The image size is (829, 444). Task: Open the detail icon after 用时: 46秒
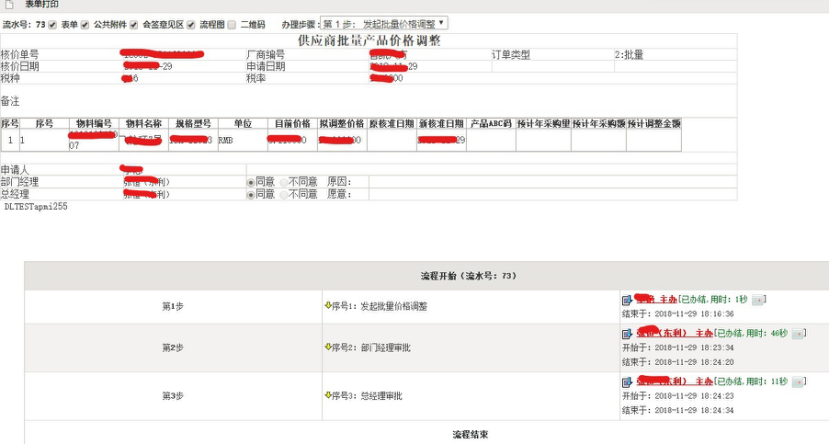pos(797,333)
